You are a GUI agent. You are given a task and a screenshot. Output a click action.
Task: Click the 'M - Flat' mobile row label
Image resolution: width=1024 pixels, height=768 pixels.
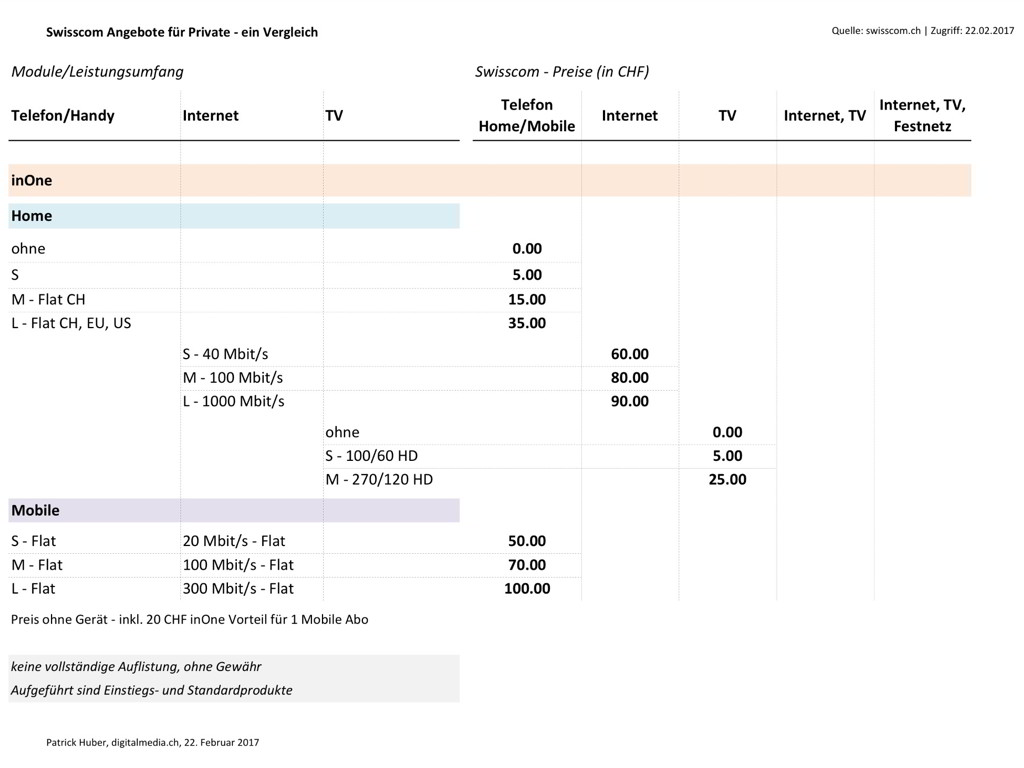(37, 565)
